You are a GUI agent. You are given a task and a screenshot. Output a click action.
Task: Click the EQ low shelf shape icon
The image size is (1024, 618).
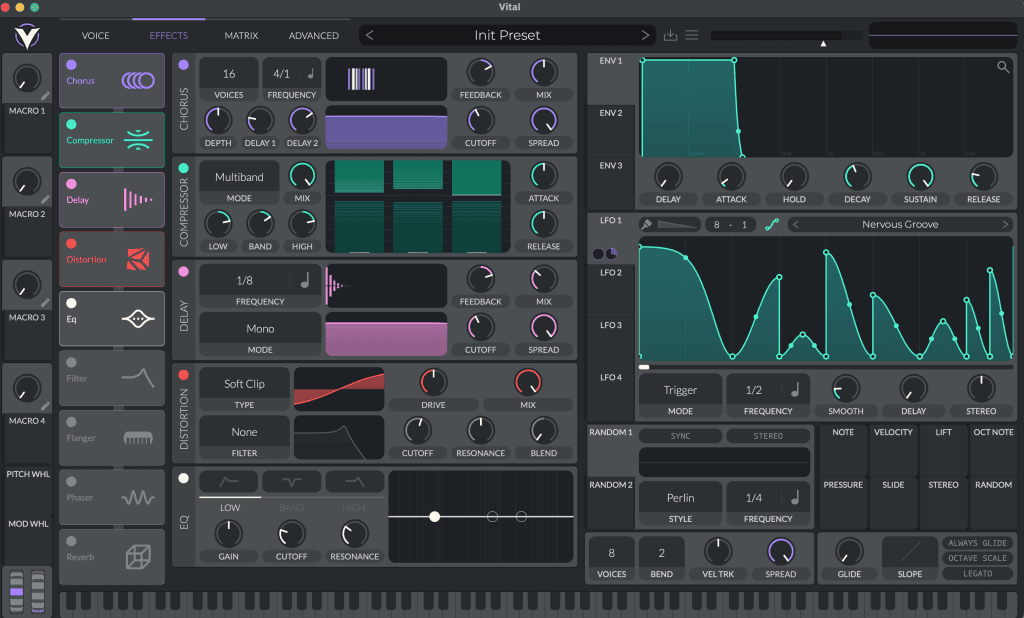[229, 482]
